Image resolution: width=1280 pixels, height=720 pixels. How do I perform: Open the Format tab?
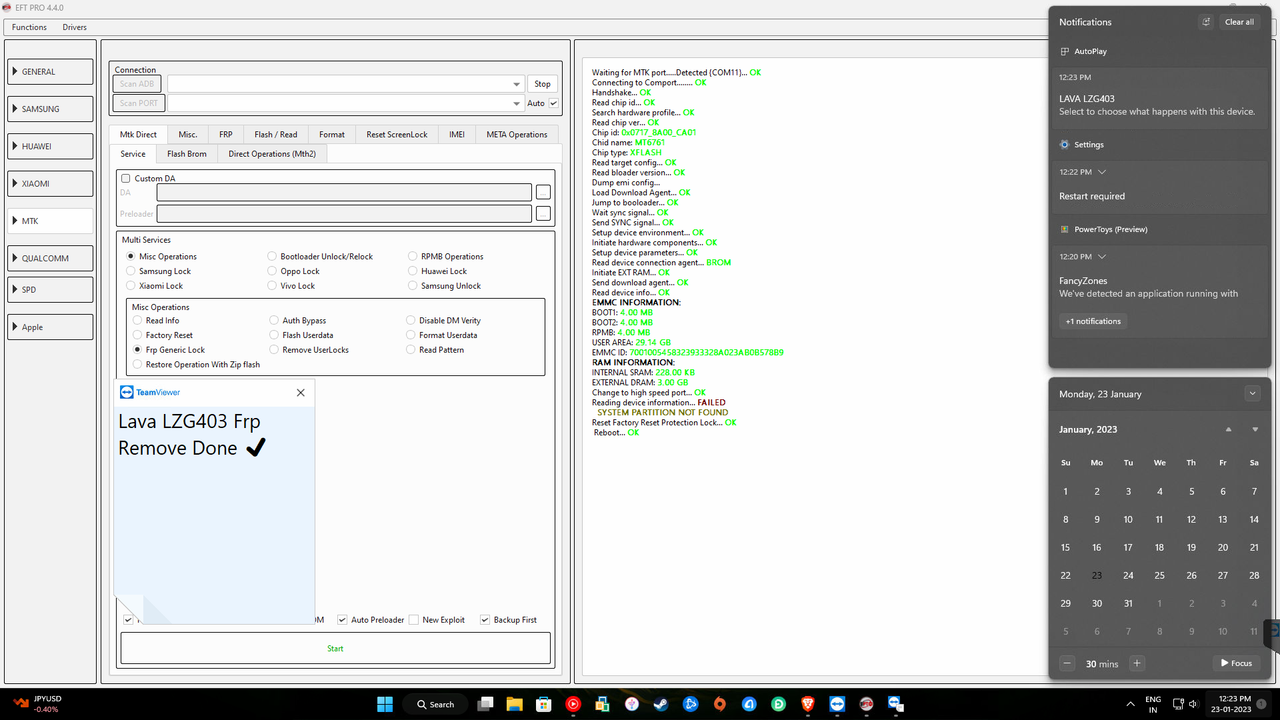tap(332, 134)
